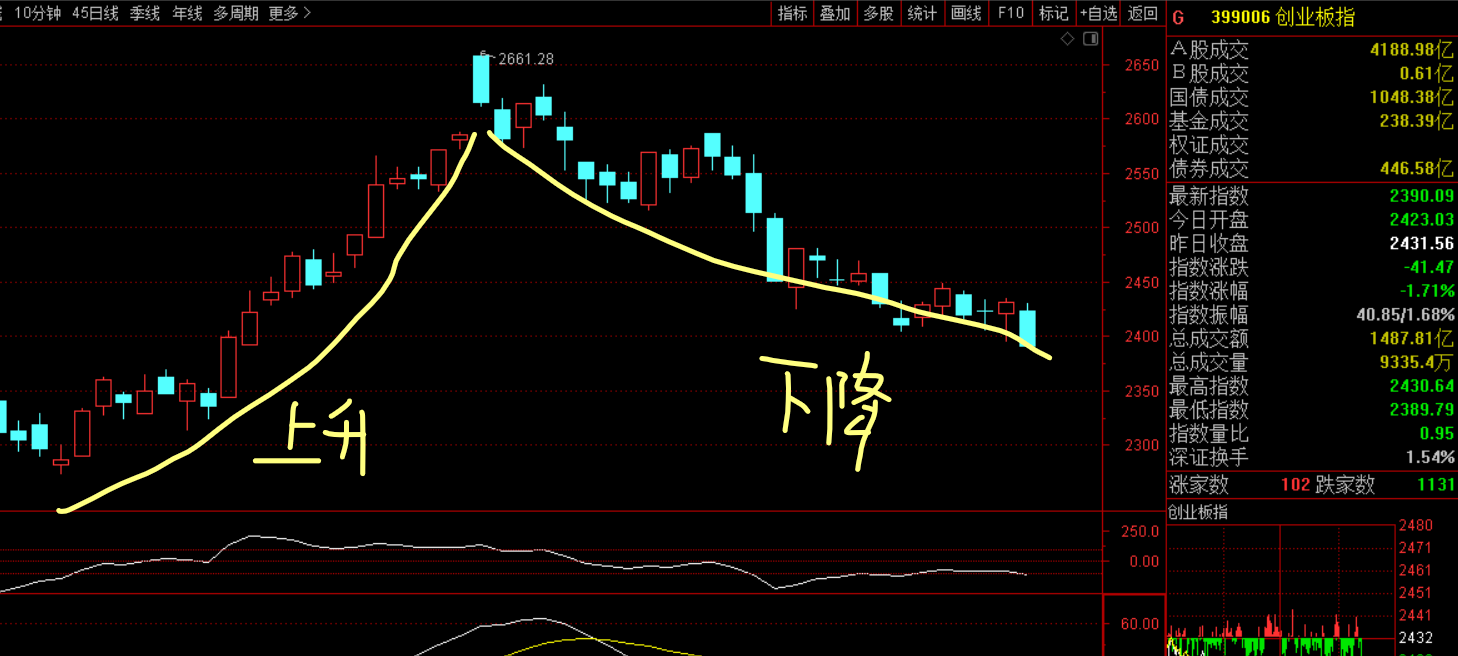Viewport: 1458px width, 656px height.
Task: Click the 2389.79 lowest index value
Action: click(1421, 410)
